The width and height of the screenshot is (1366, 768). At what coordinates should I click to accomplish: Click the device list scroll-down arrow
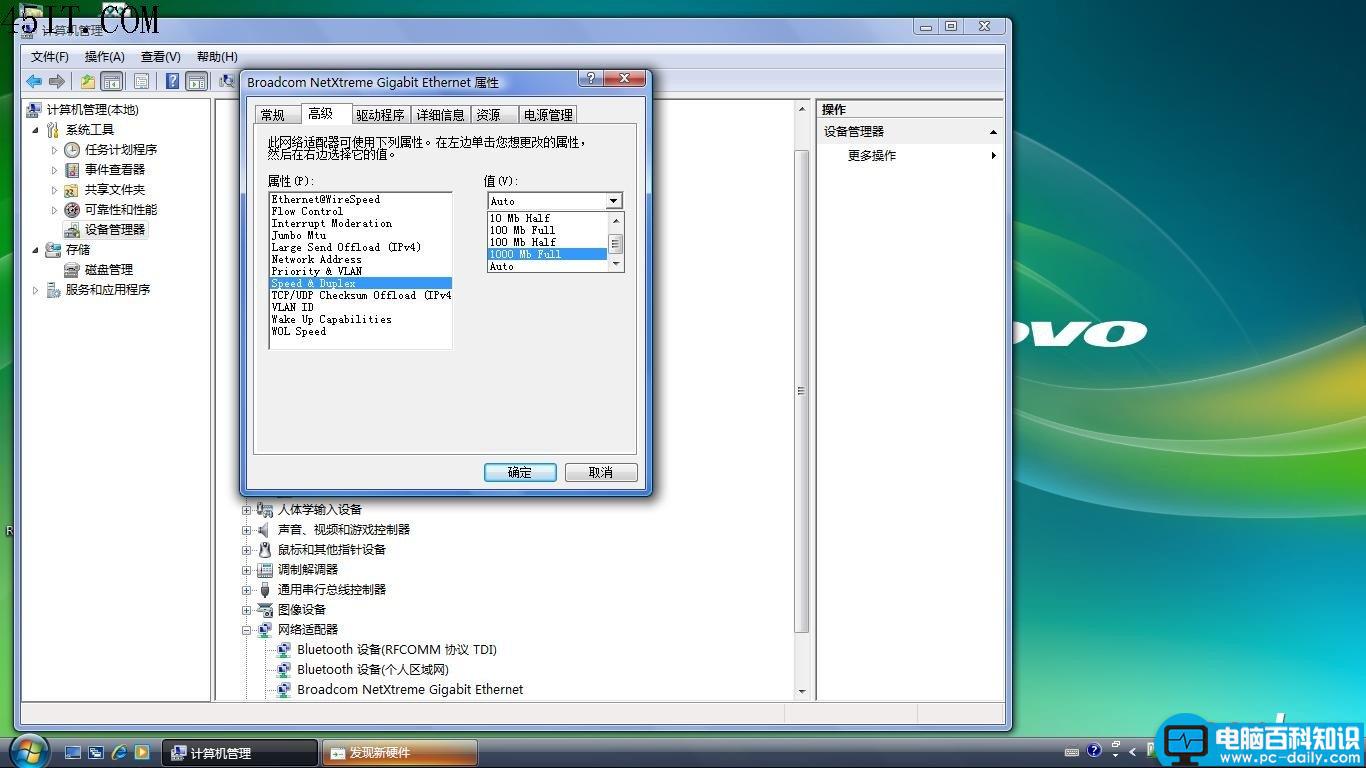pyautogui.click(x=802, y=692)
